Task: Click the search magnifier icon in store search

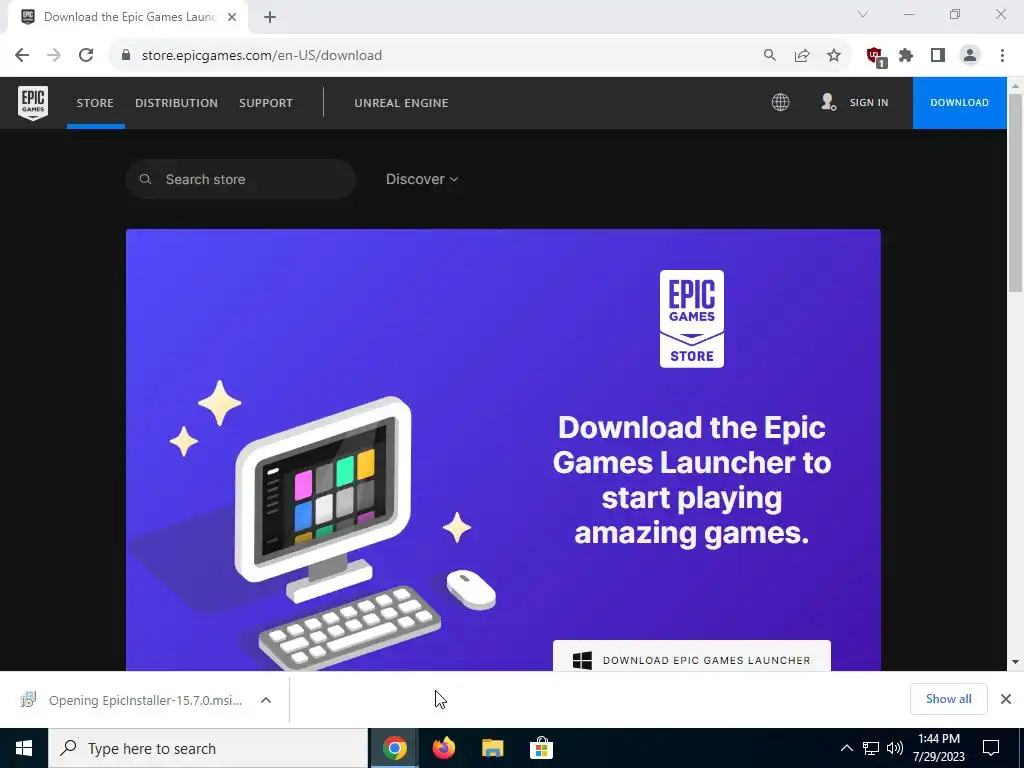Action: click(x=146, y=179)
